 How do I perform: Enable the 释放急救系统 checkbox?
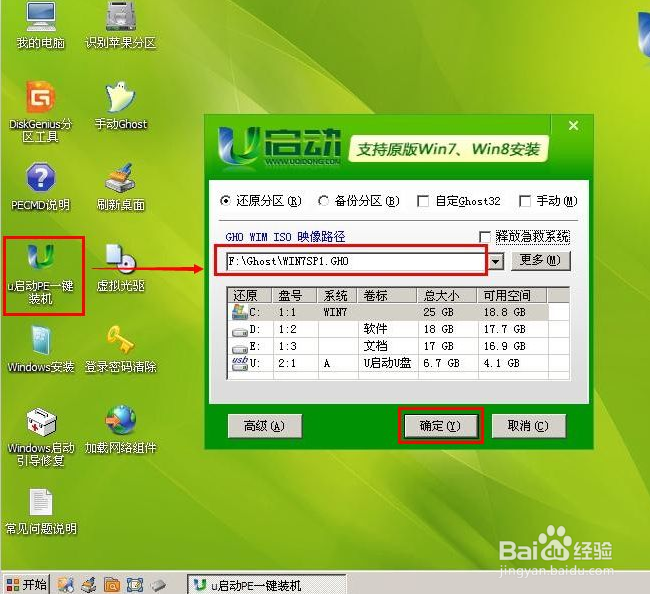tap(485, 237)
